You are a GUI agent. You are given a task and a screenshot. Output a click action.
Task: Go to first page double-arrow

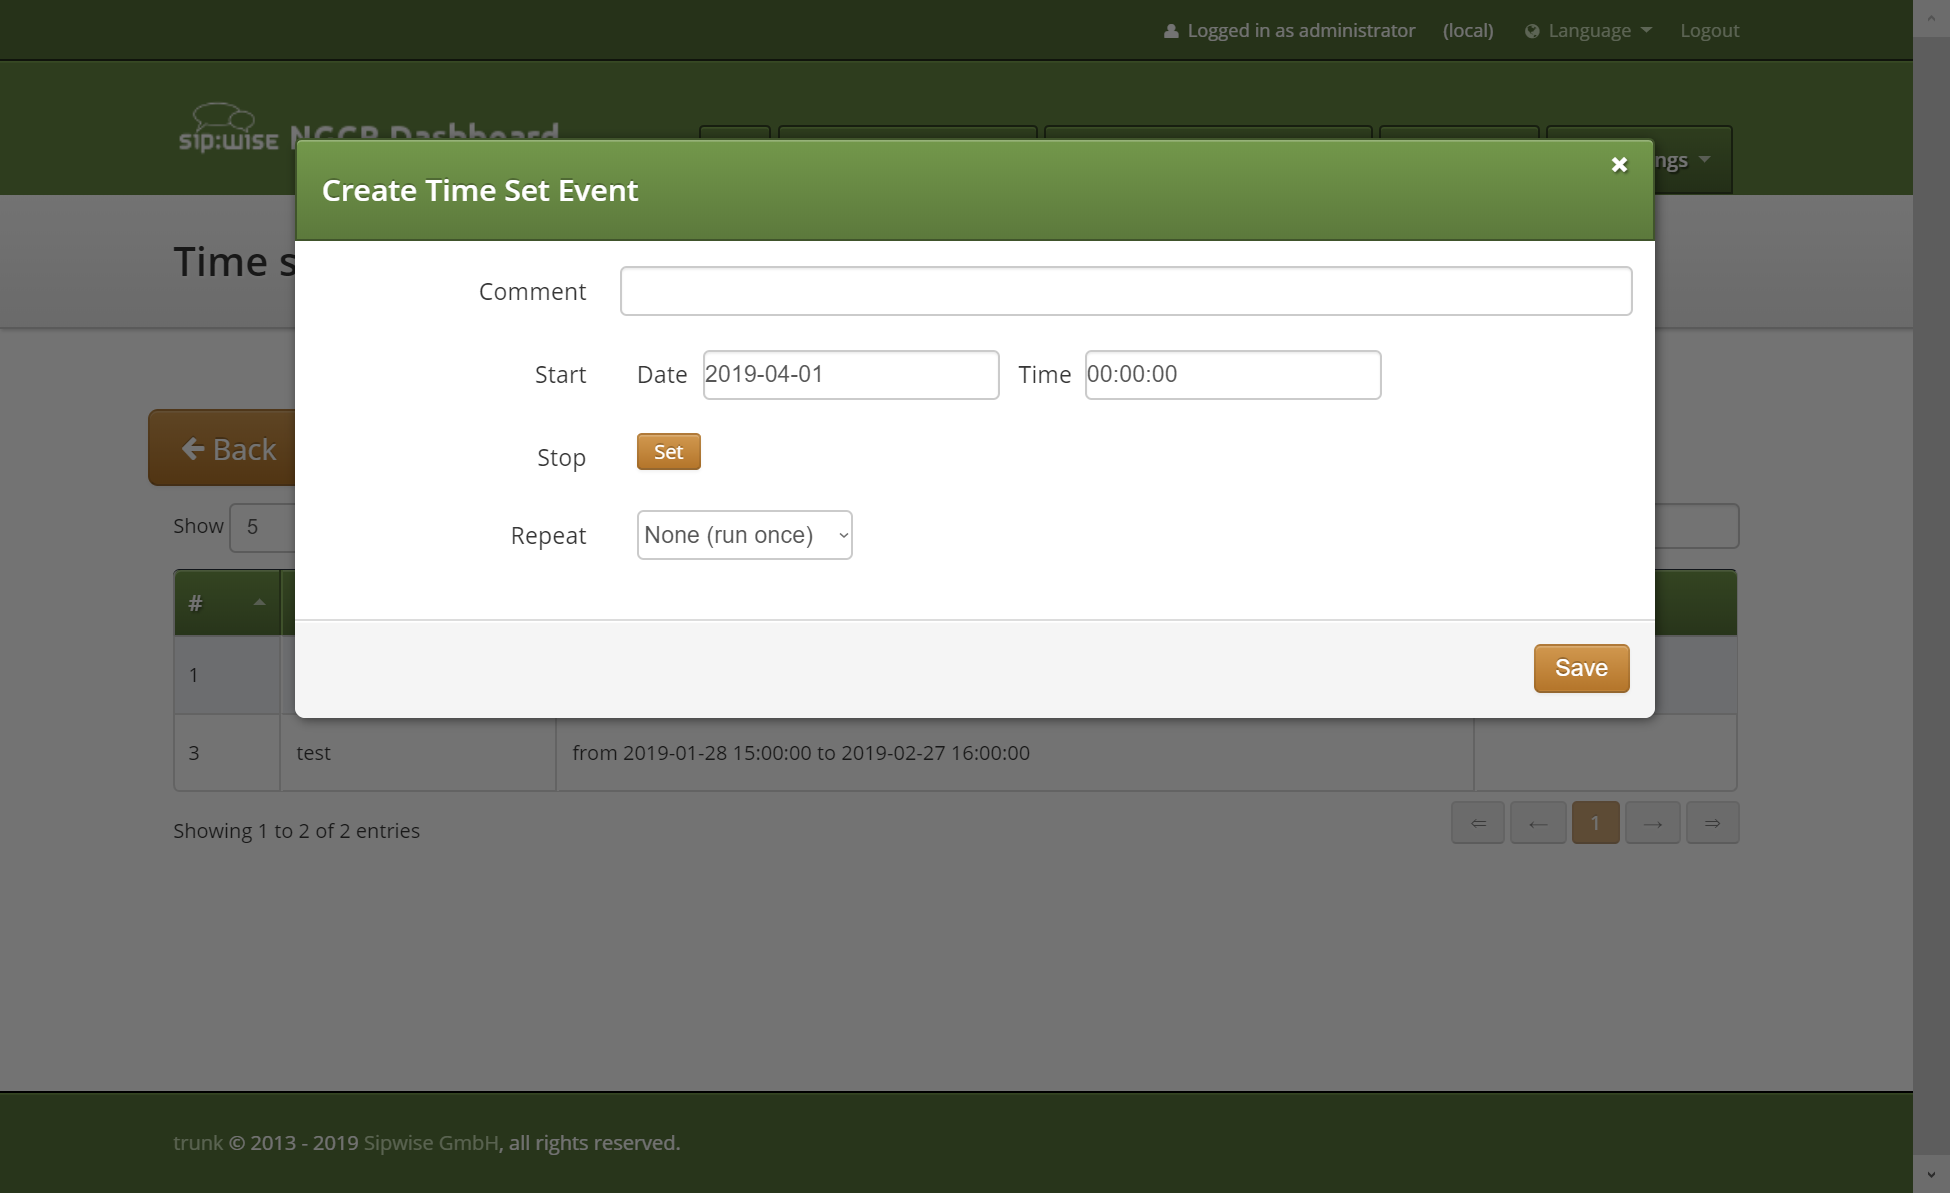1477,823
